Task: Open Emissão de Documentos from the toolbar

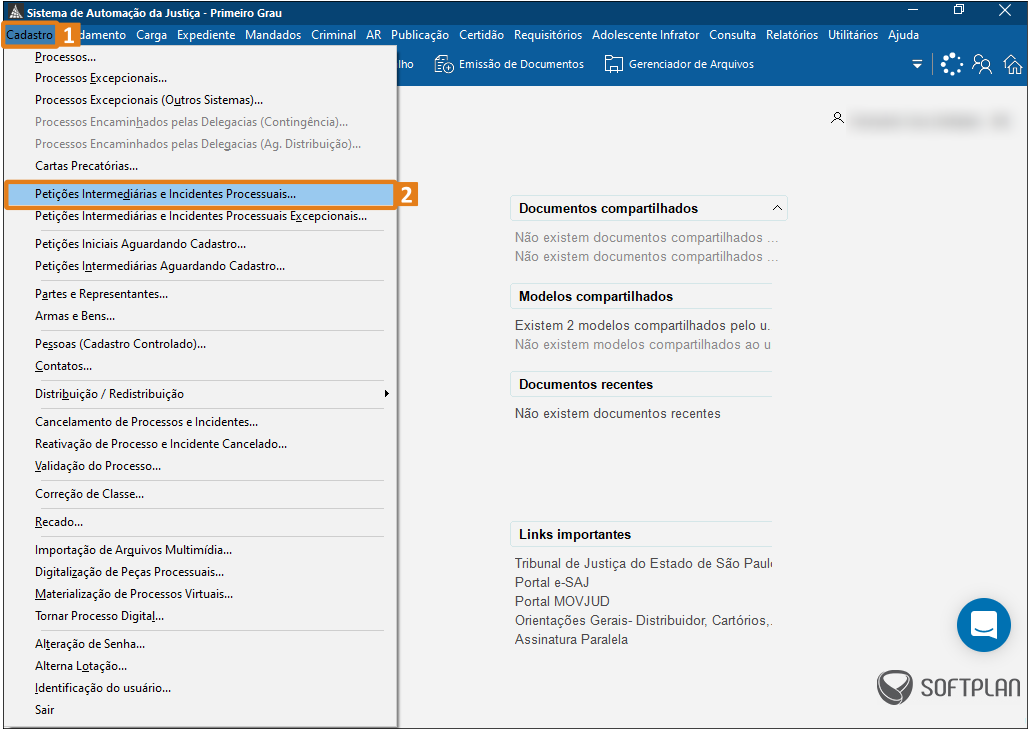Action: pyautogui.click(x=509, y=64)
